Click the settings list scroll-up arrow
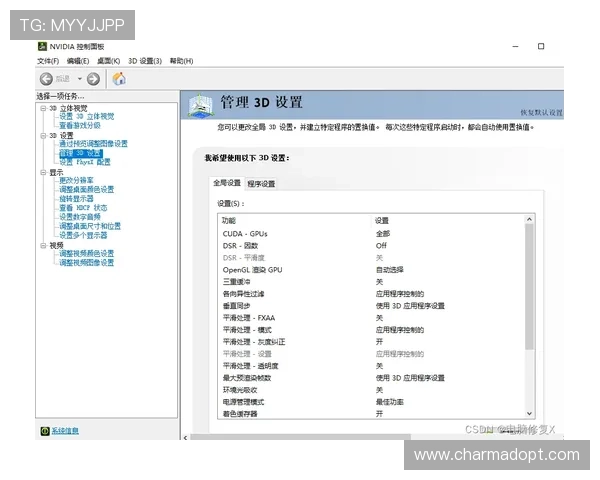The image size is (600, 480). (529, 219)
